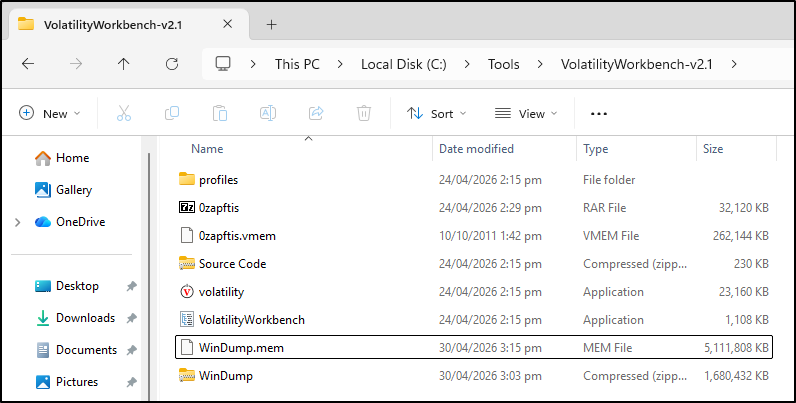Open the New dropdown menu
Image resolution: width=796 pixels, height=403 pixels.
click(50, 113)
